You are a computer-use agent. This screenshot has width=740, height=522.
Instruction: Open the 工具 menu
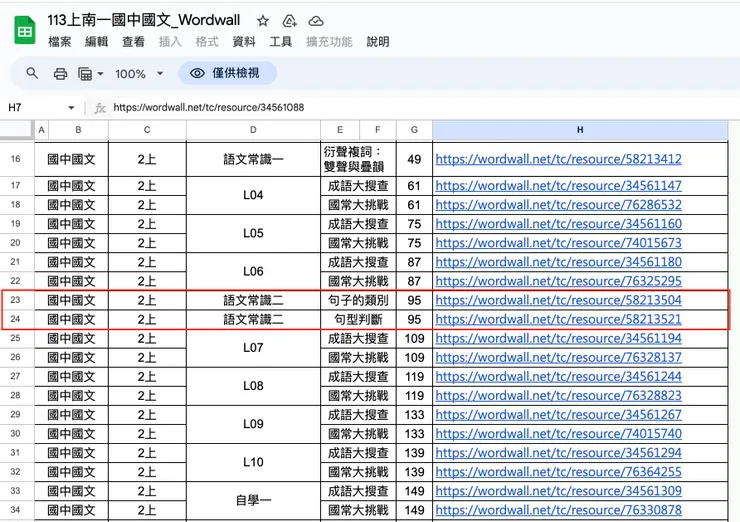280,42
